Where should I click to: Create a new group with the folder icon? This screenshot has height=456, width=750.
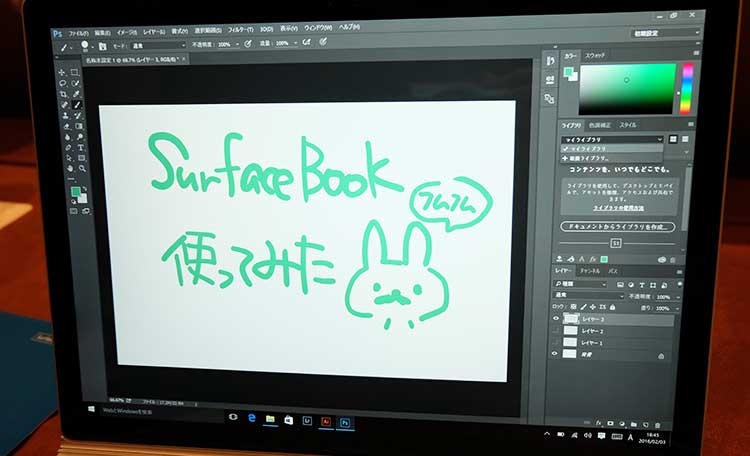pos(634,424)
